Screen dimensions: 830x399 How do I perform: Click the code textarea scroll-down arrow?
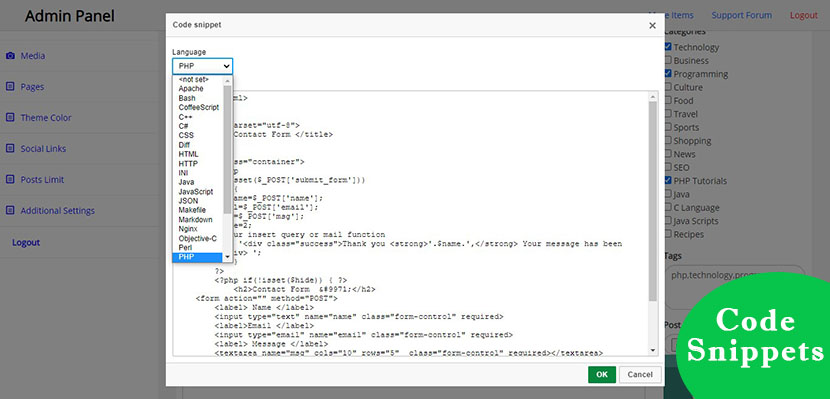tap(653, 350)
